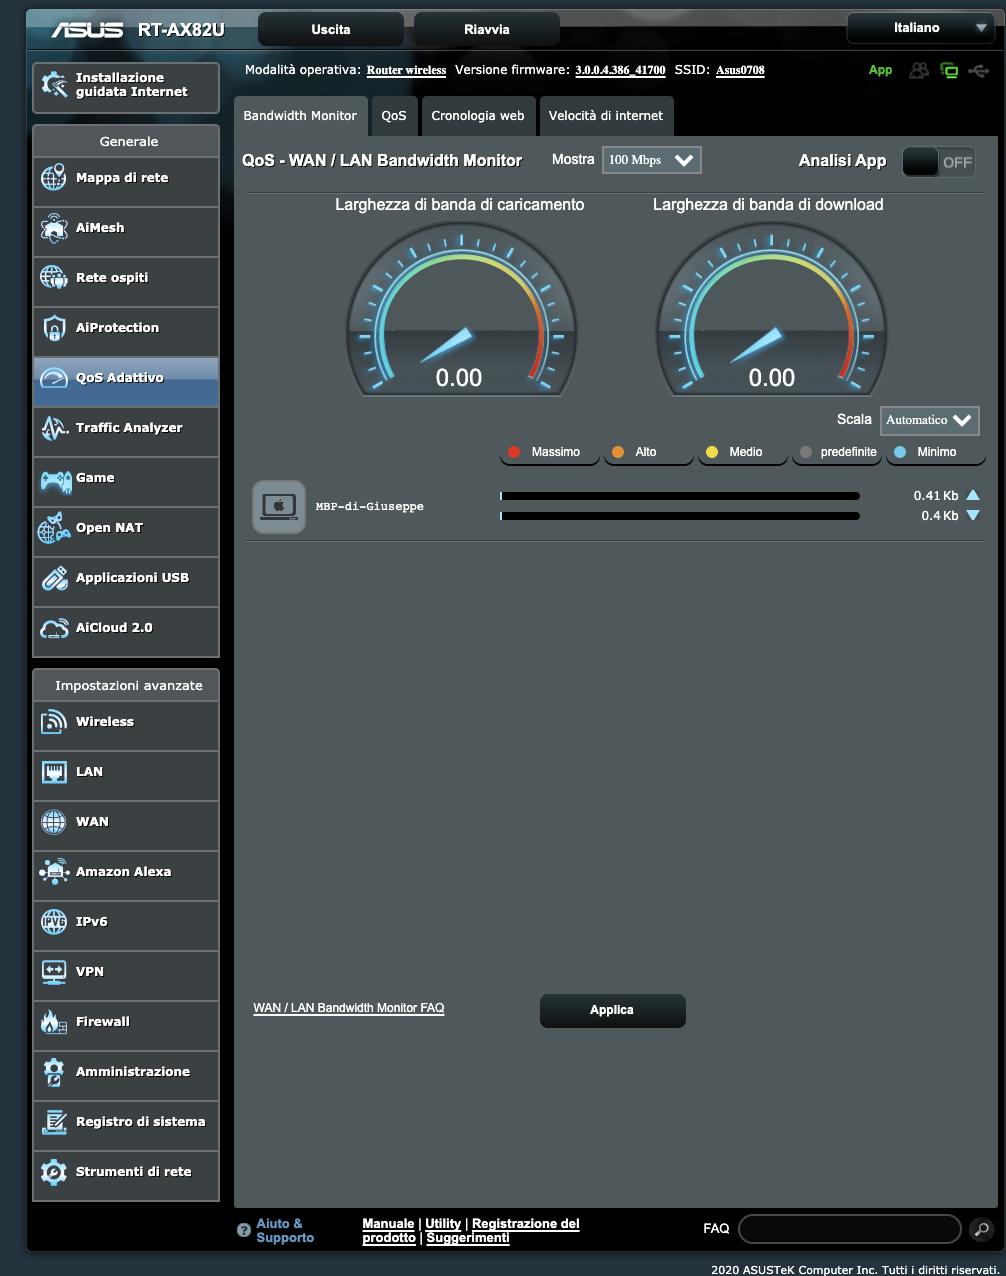Open the Utility link
The image size is (1006, 1276).
[x=443, y=1224]
